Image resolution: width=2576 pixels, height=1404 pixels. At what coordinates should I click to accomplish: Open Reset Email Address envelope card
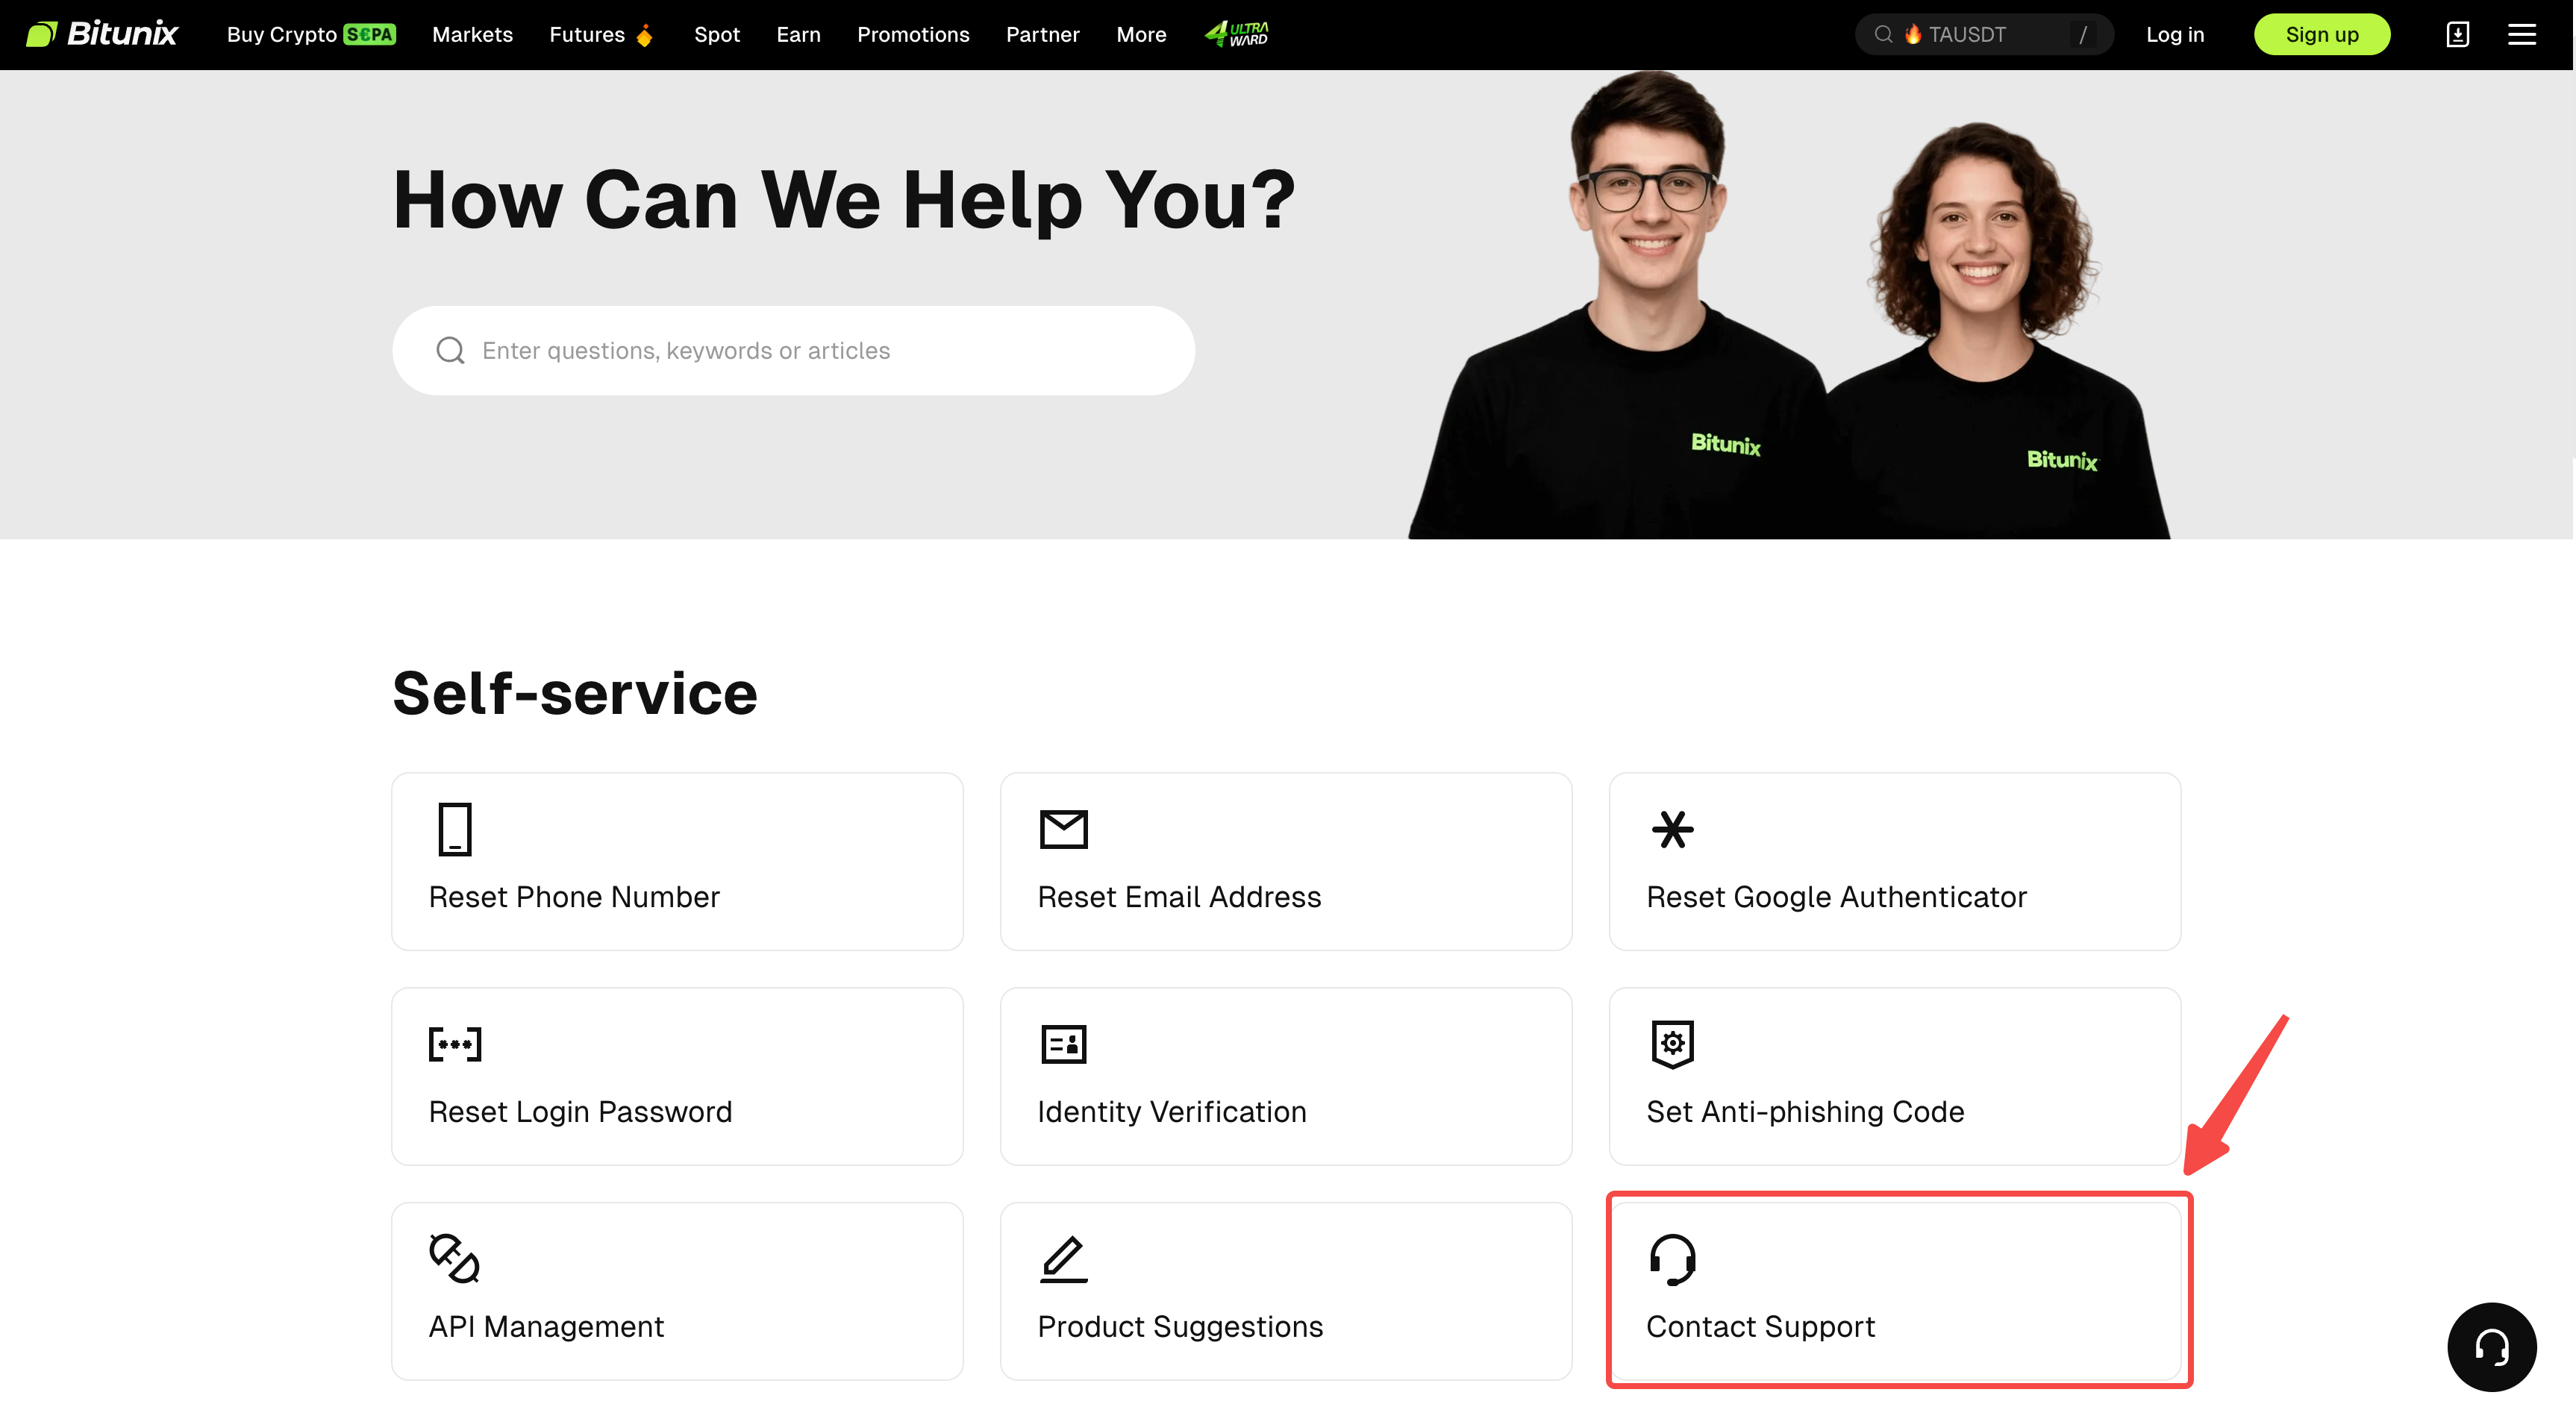point(1286,861)
